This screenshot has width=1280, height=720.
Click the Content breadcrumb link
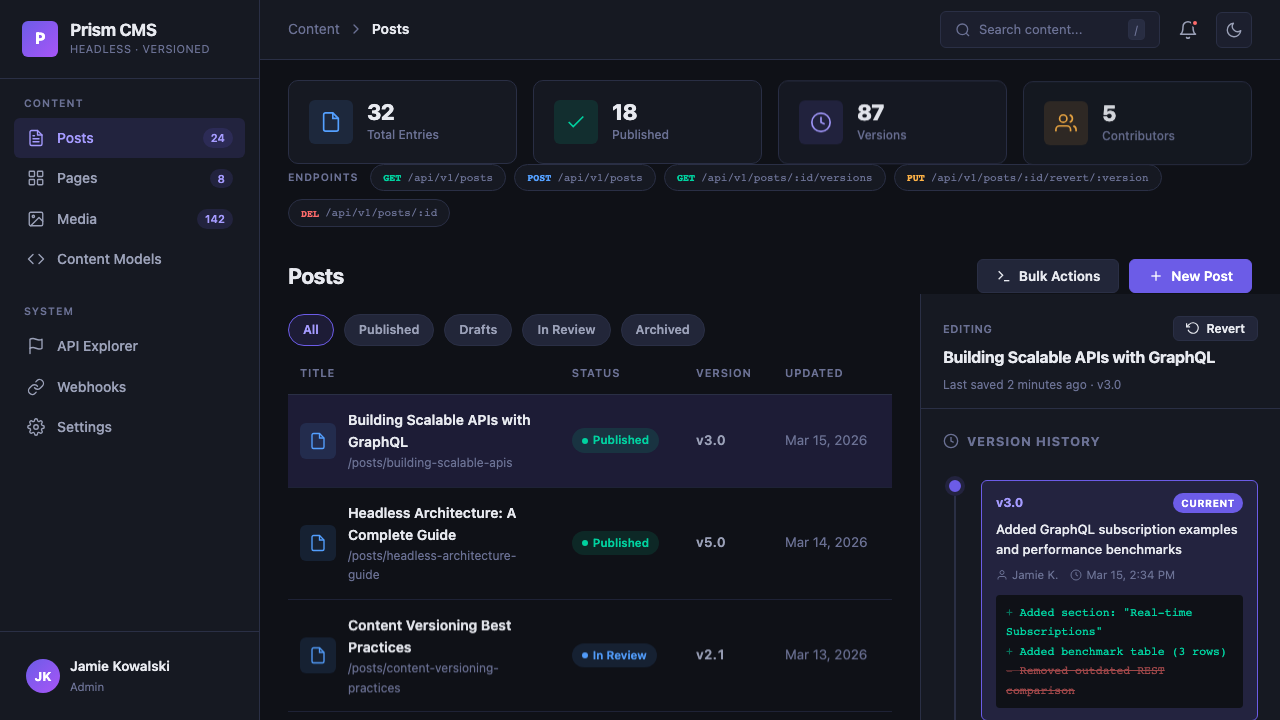(314, 29)
